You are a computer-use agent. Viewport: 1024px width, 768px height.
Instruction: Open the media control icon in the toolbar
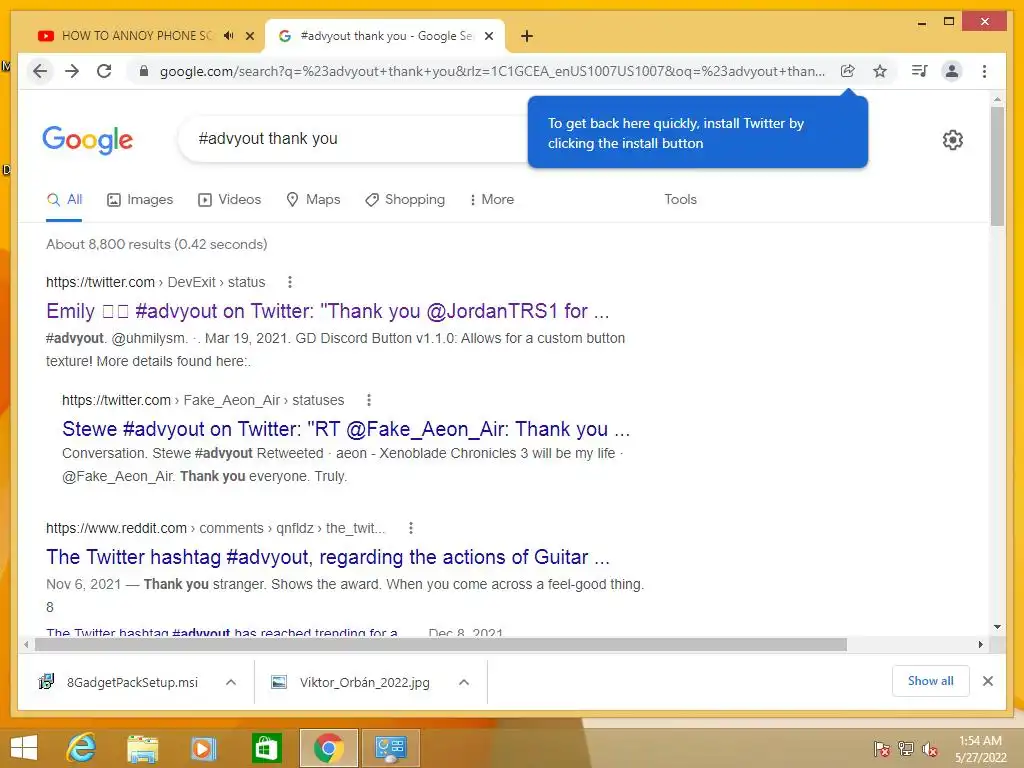[x=920, y=71]
